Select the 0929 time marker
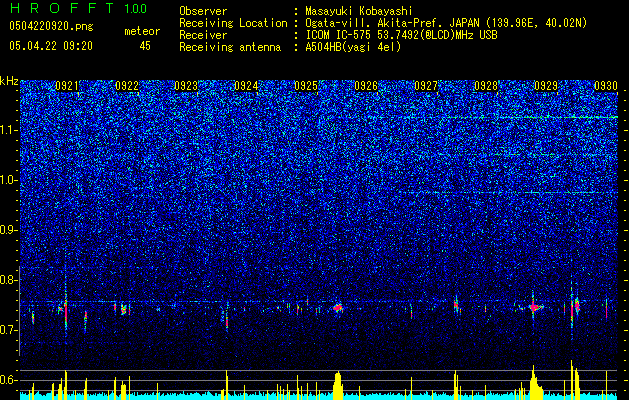The height and width of the screenshot is (400, 629). pos(546,86)
